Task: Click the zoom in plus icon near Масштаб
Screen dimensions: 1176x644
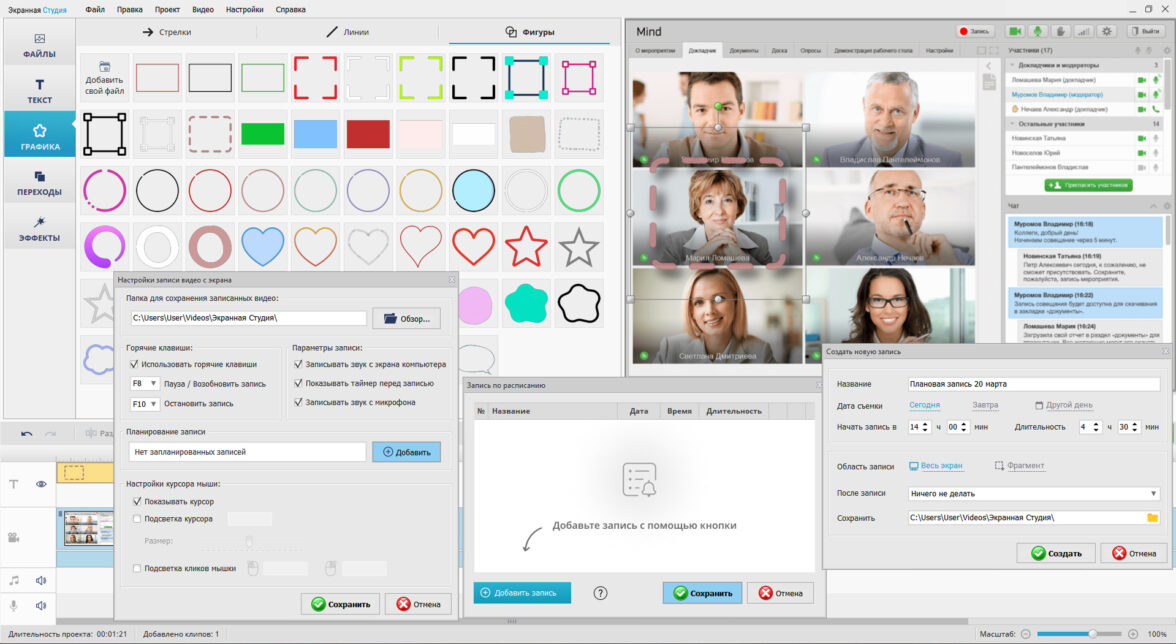Action: pos(1132,634)
